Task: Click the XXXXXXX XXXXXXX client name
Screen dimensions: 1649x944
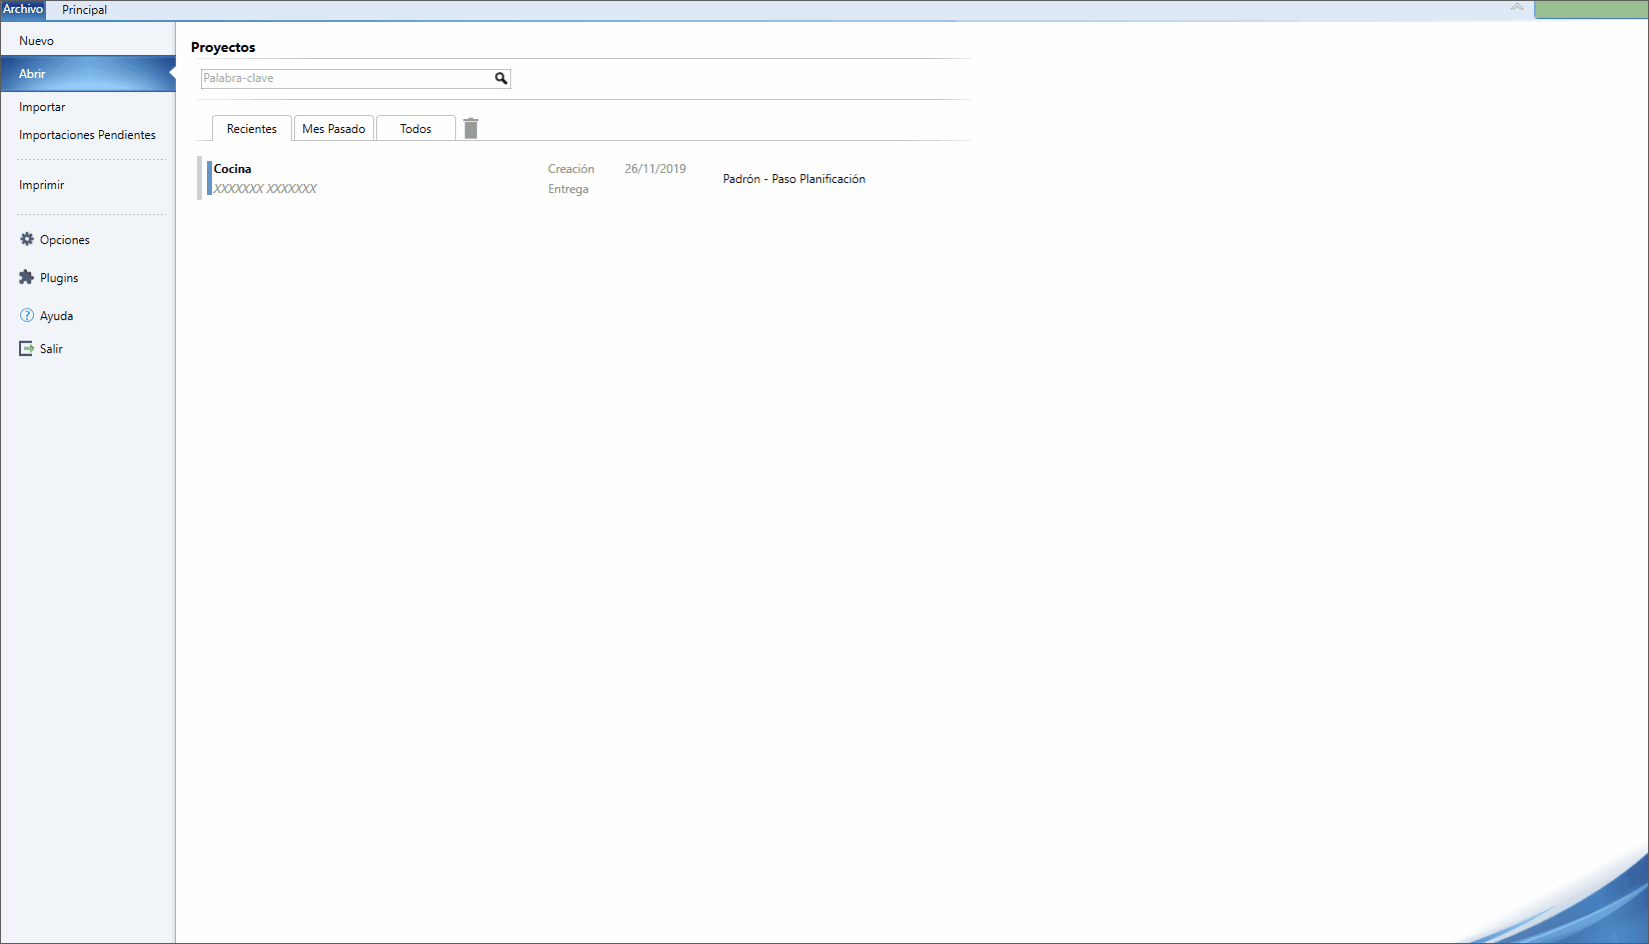Action: coord(265,189)
